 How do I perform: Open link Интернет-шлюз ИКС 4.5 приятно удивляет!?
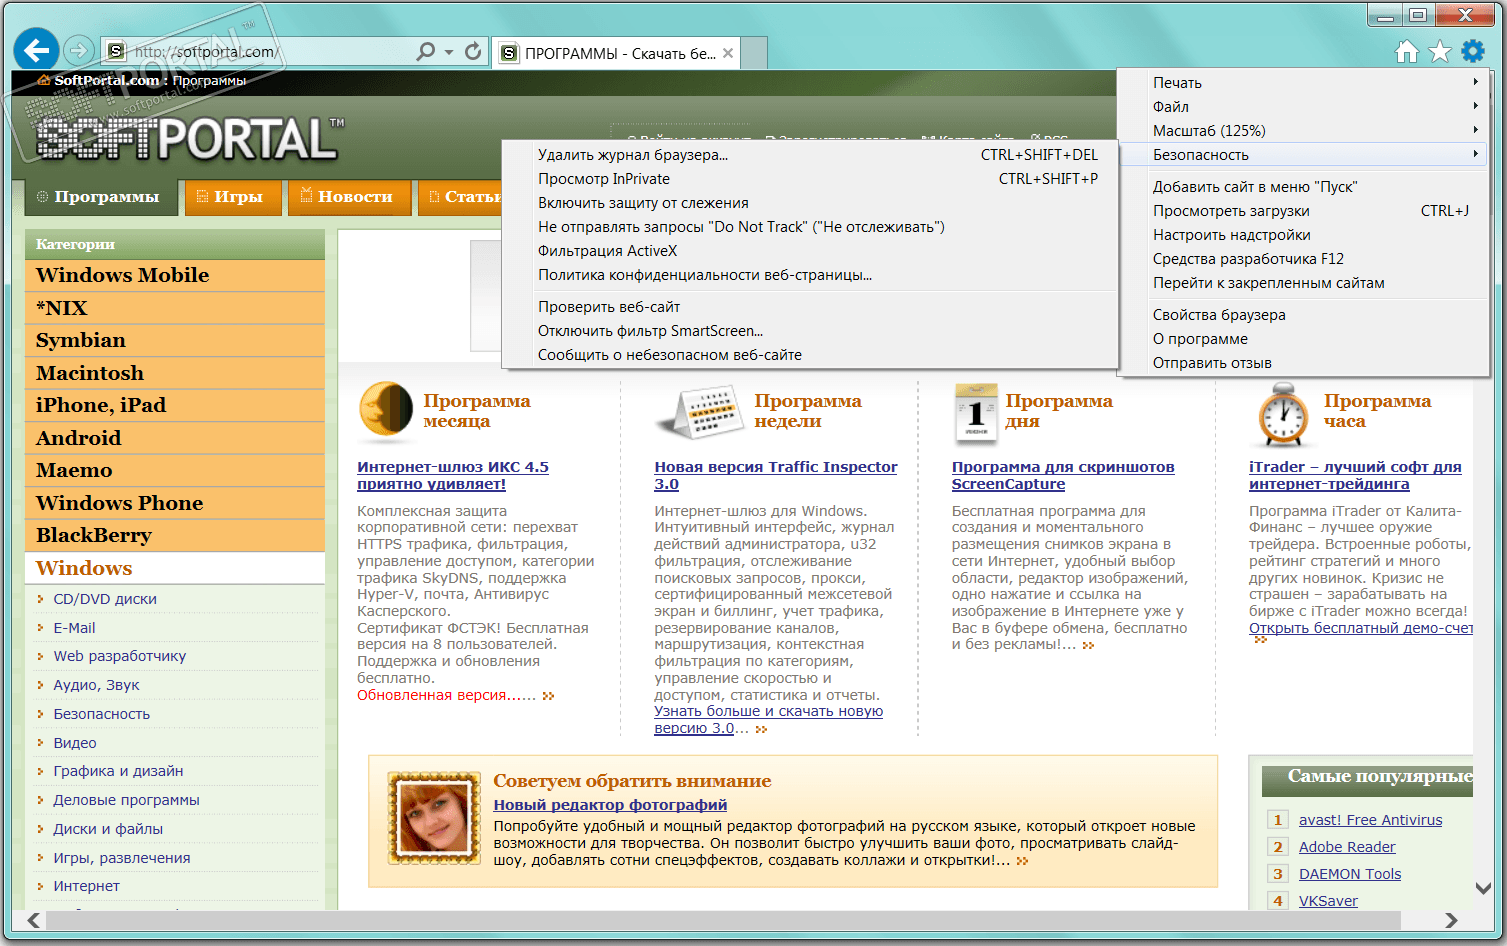[x=453, y=475]
